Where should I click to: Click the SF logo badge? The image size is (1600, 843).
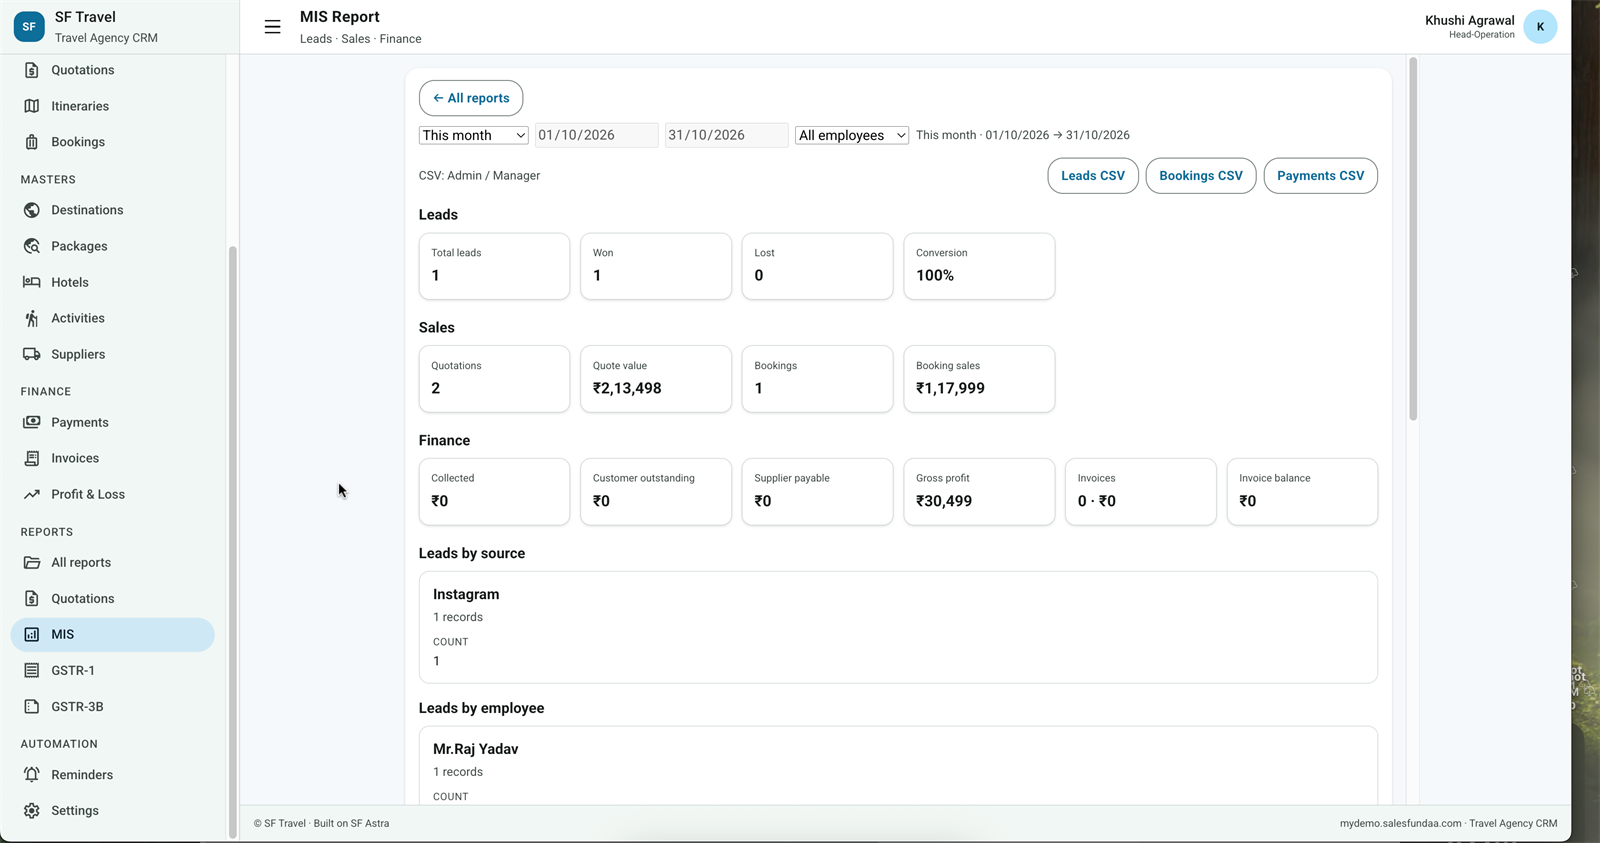[x=29, y=27]
